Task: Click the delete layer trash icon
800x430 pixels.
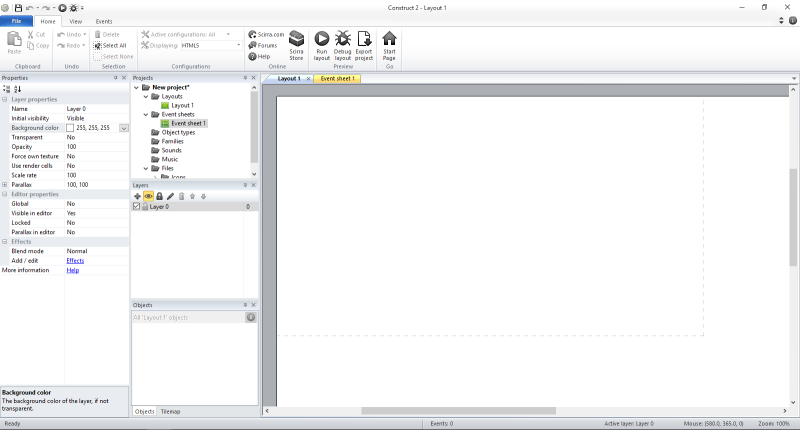Action: tap(181, 196)
